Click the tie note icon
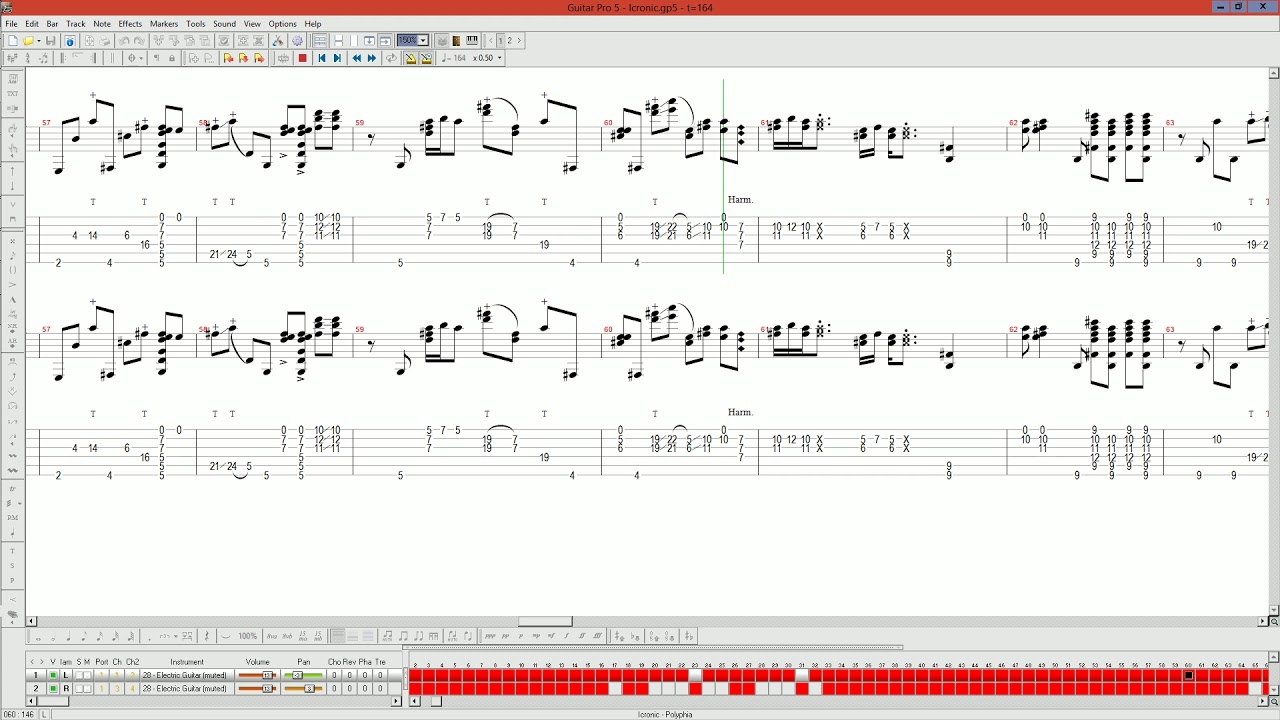Viewport: 1280px width, 720px height. (226, 636)
